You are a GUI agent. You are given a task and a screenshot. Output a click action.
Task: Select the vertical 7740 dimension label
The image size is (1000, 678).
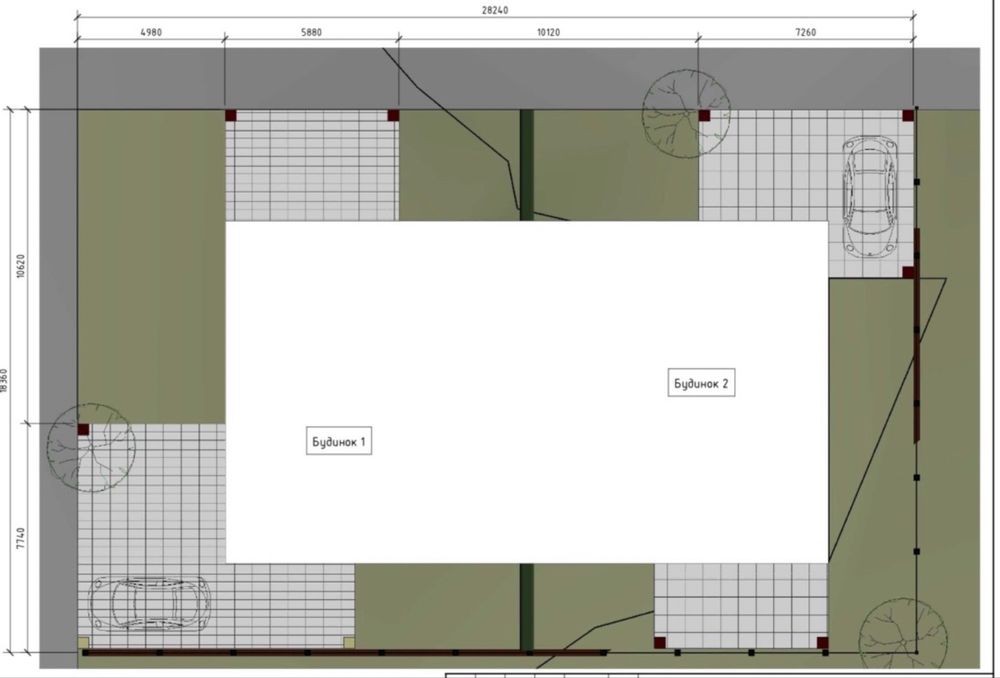coord(20,547)
